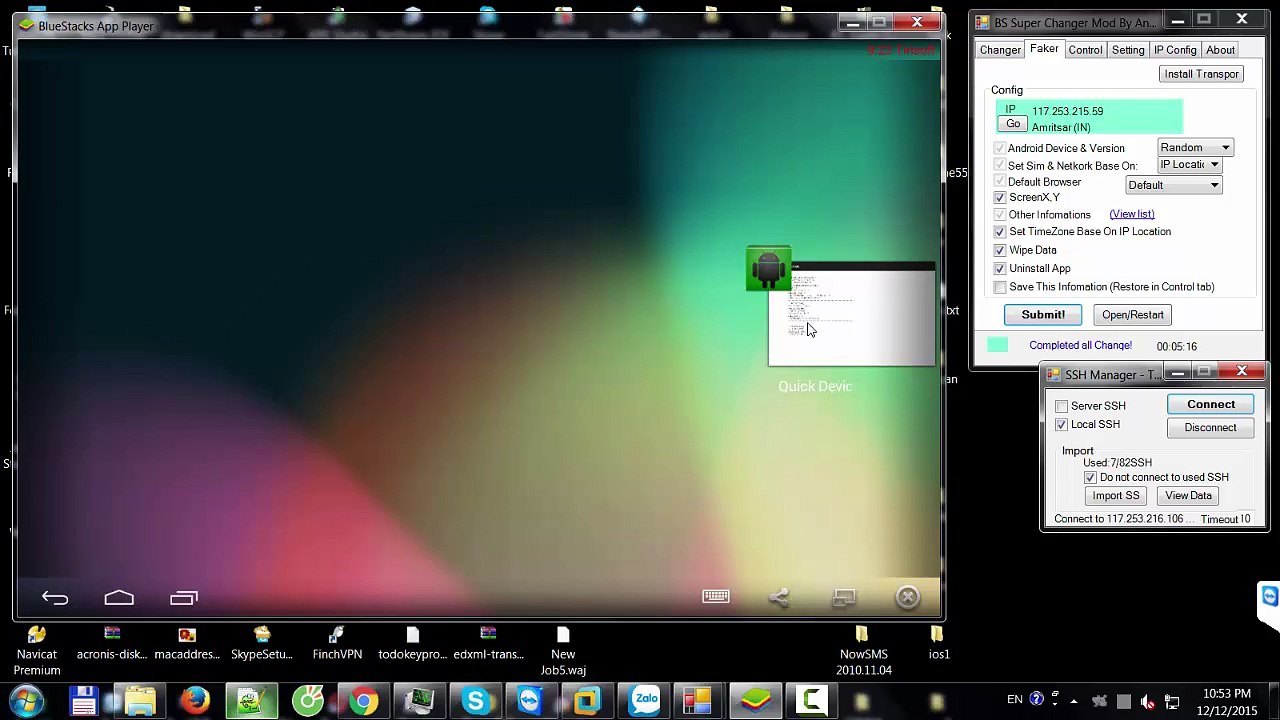Click the BlueStacks fullscreen icon
The image size is (1280, 720).
[844, 597]
